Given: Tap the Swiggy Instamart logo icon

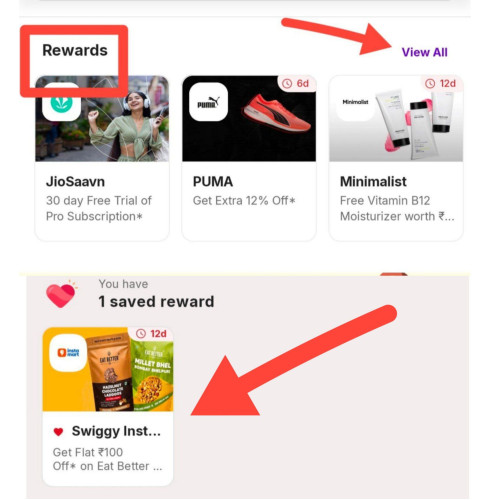Looking at the screenshot, I should [x=68, y=353].
